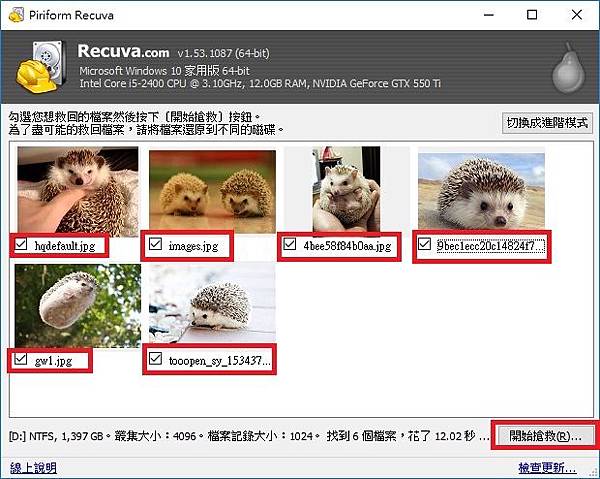
Task: Click the Piriform pear logo icon
Action: coord(569,68)
